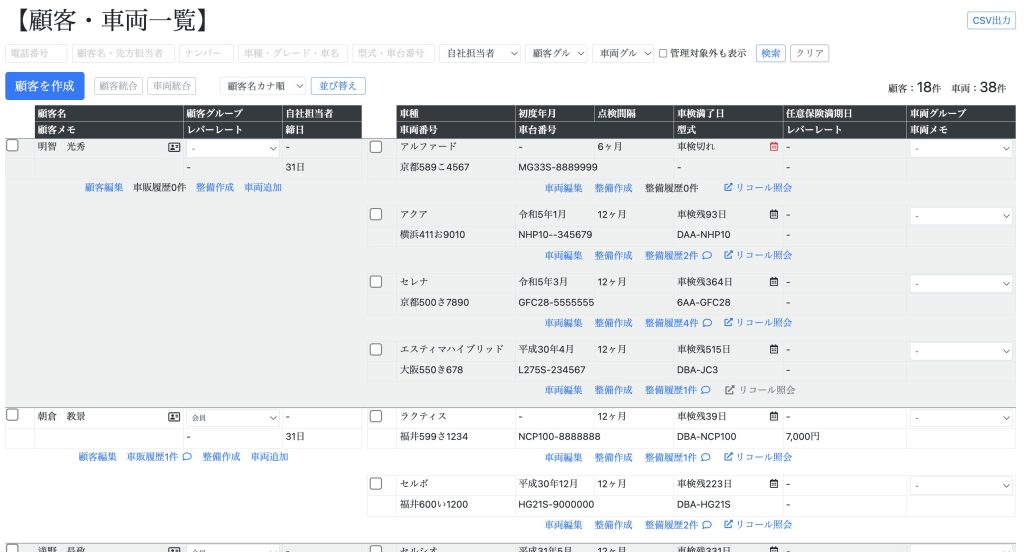Click calendar icon on ラクティス row
Viewport: 1024px width, 552px height.
point(774,416)
